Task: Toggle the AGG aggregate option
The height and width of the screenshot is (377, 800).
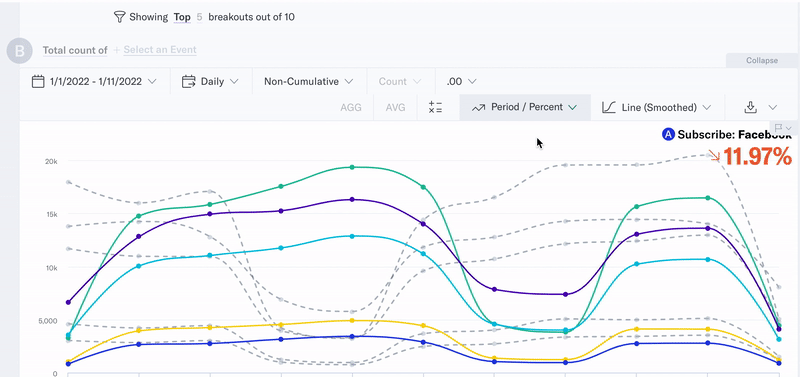Action: tap(351, 108)
